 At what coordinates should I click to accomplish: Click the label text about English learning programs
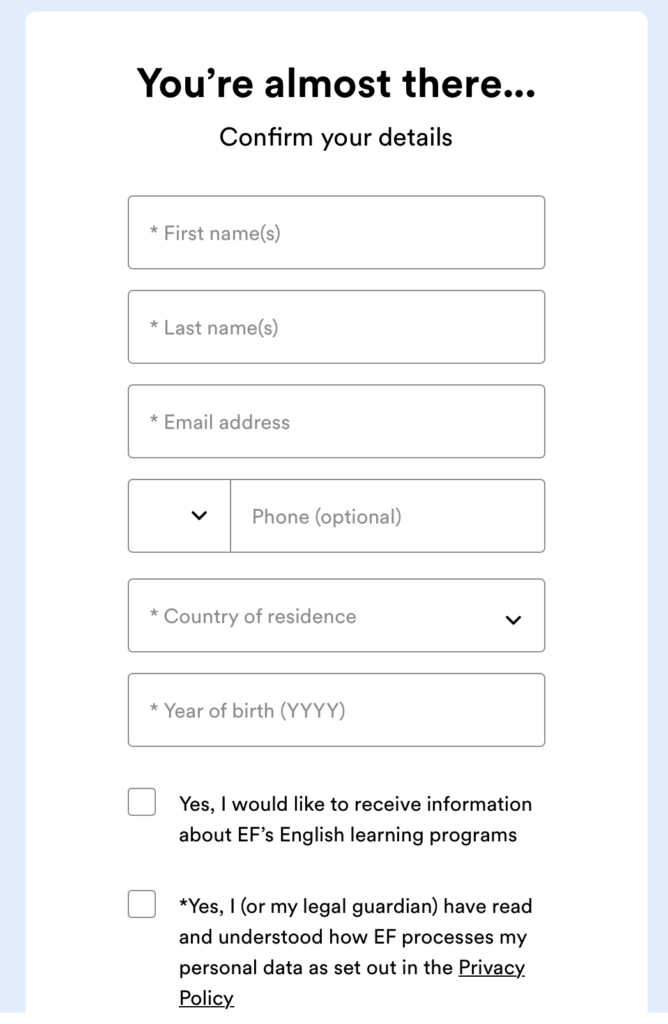[x=355, y=819]
